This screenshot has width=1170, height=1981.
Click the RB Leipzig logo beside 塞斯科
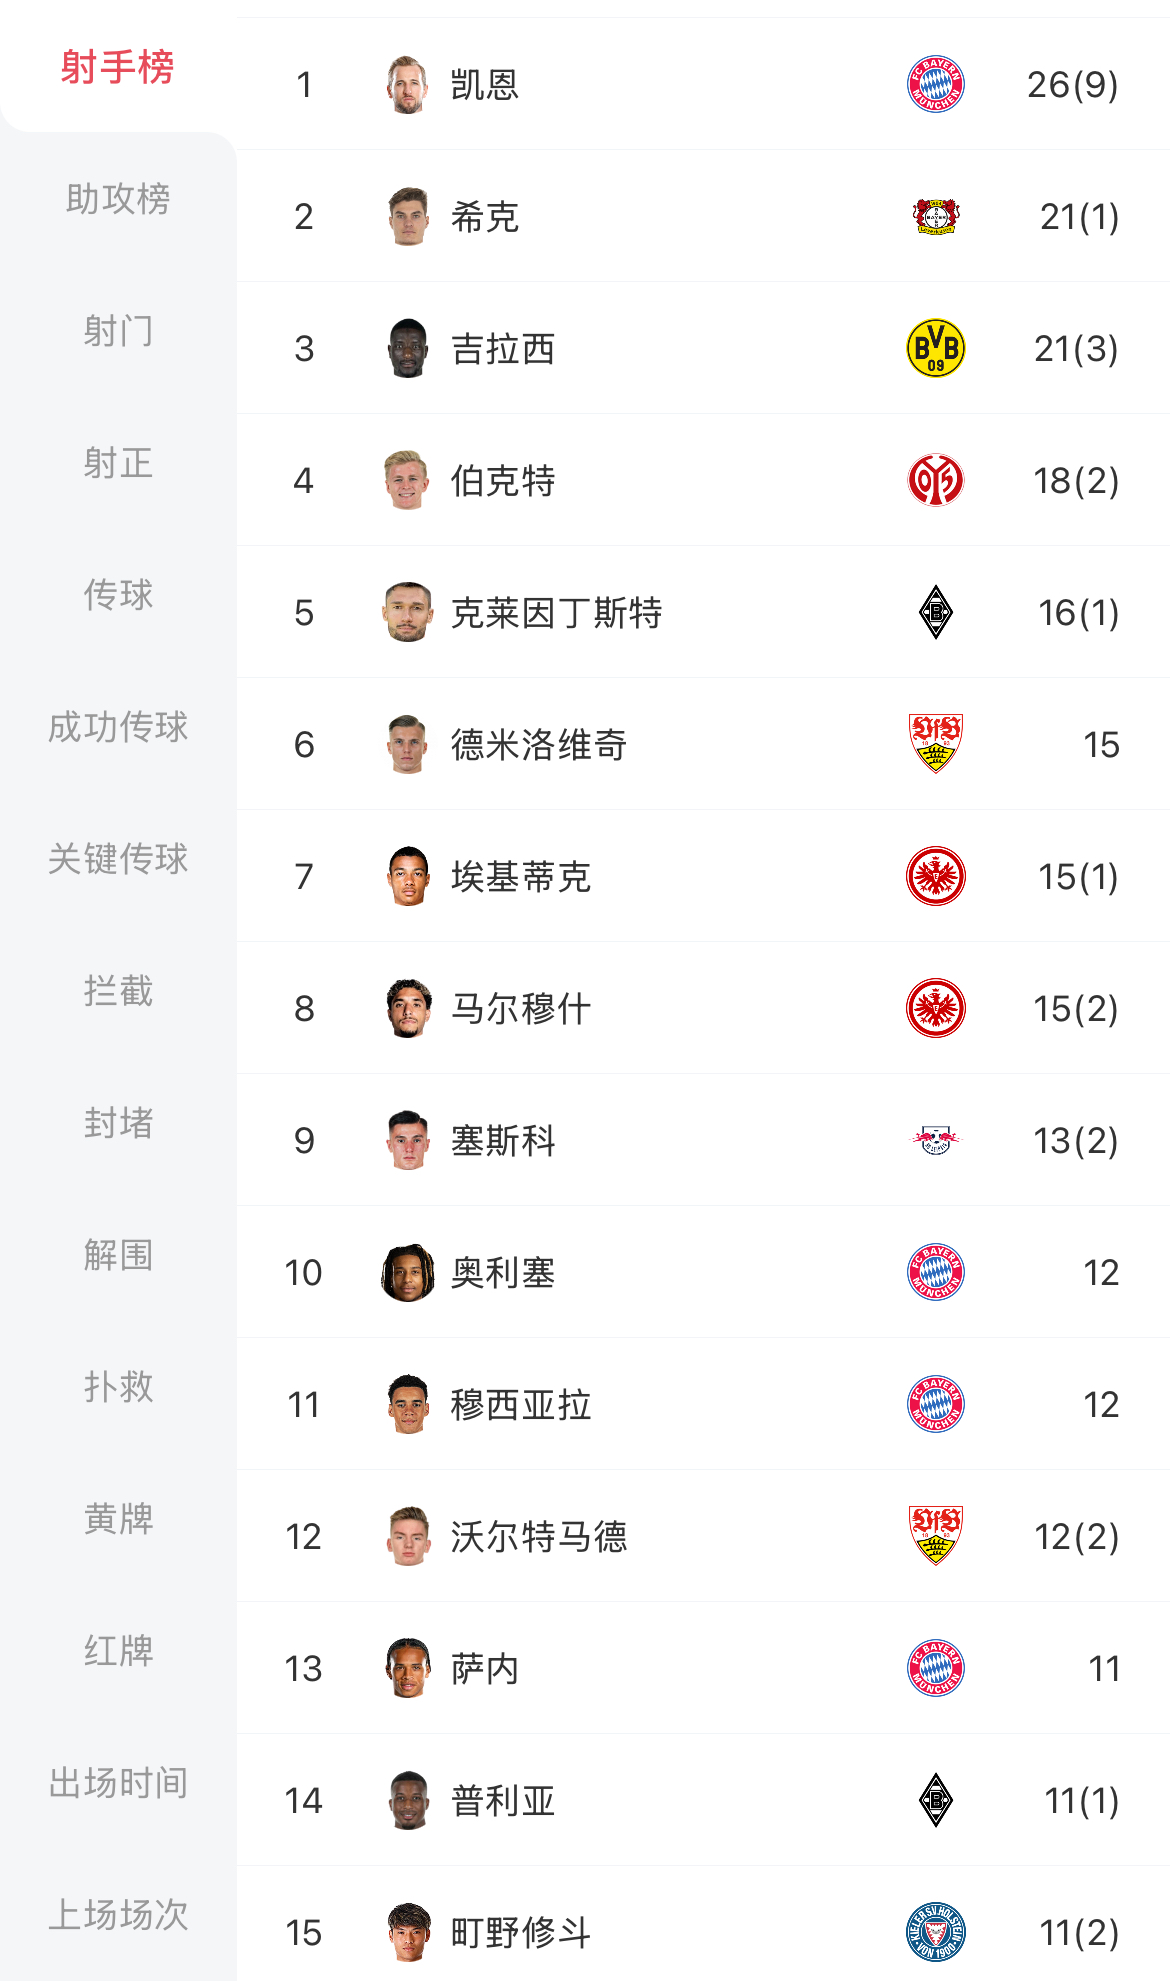click(935, 1140)
